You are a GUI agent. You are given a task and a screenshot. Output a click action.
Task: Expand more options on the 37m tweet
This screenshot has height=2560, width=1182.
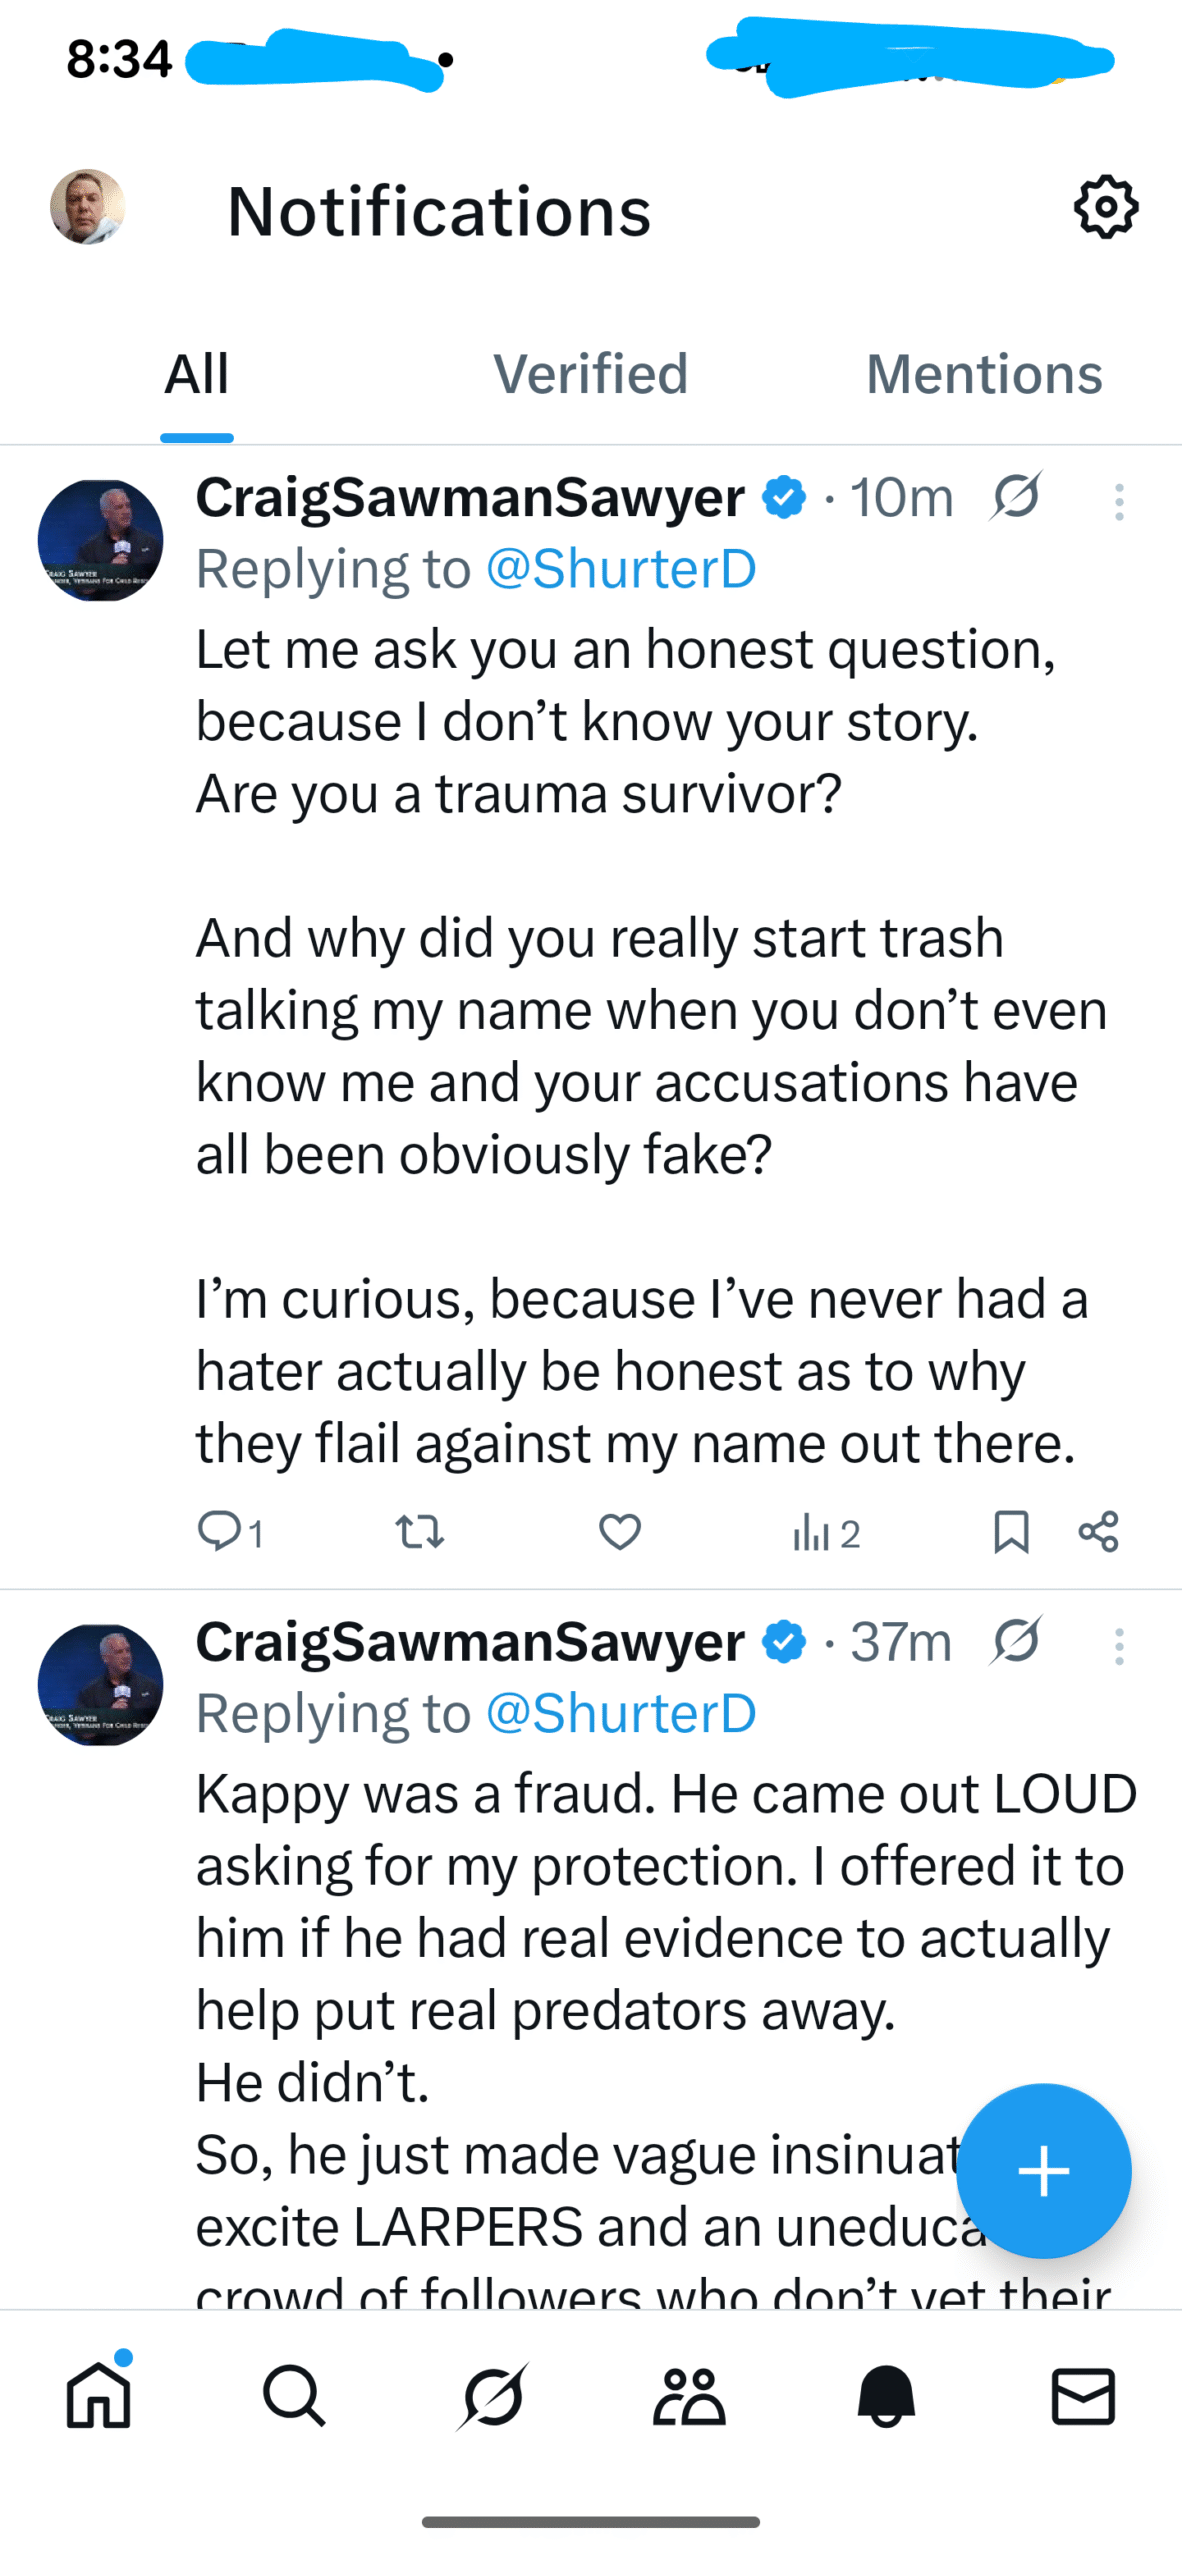tap(1119, 1646)
